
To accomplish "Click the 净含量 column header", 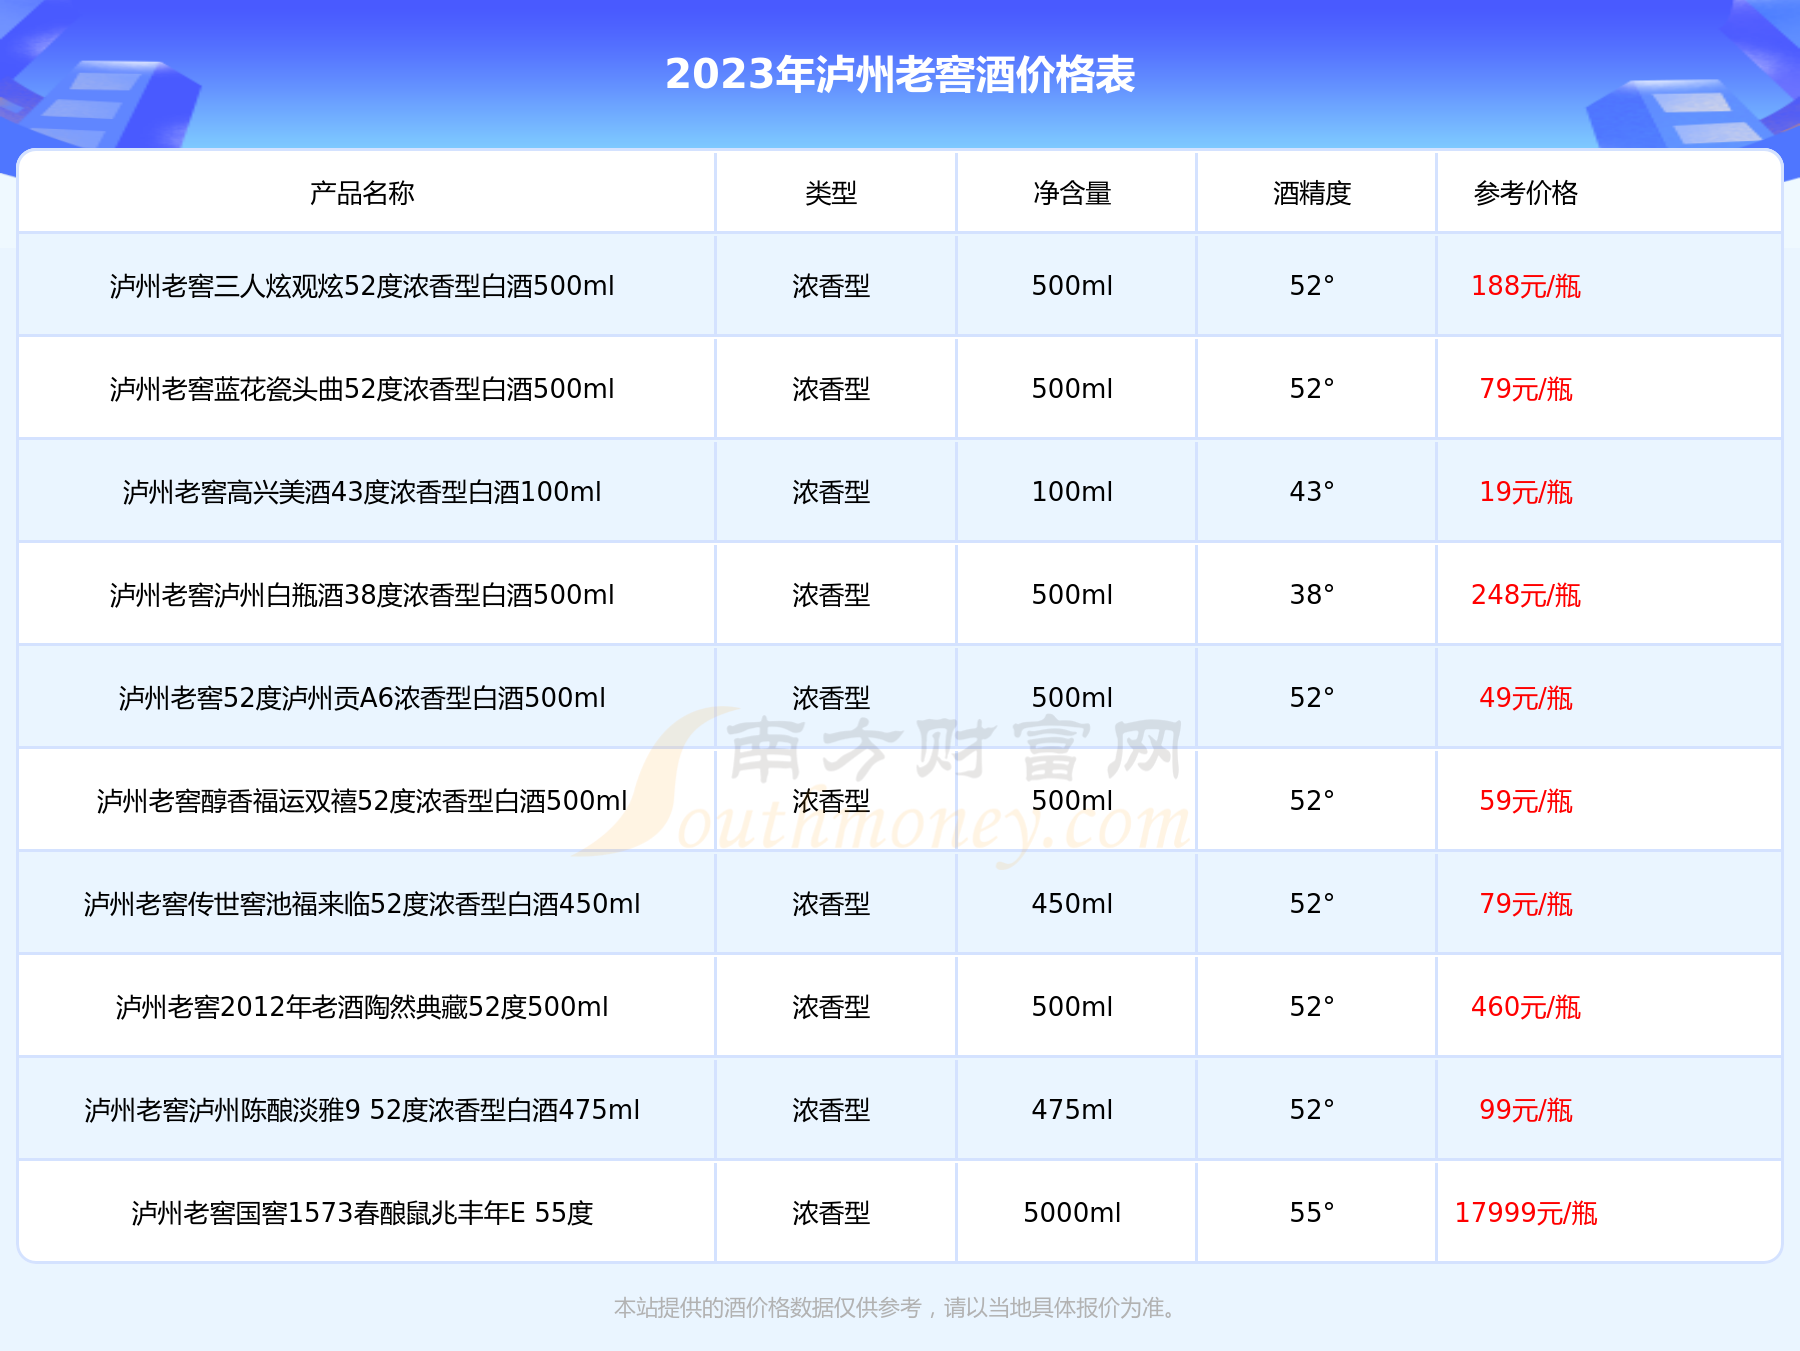I will 1072,193.
